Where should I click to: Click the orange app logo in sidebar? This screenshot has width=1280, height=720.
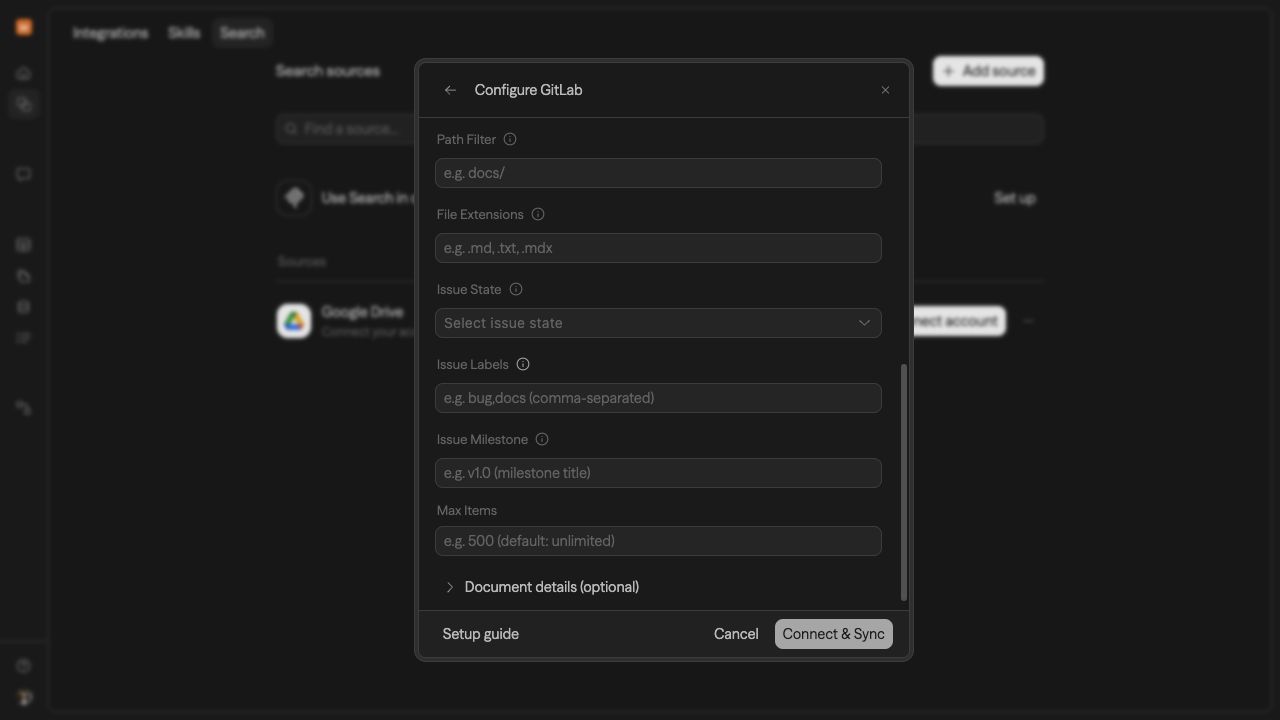24,27
